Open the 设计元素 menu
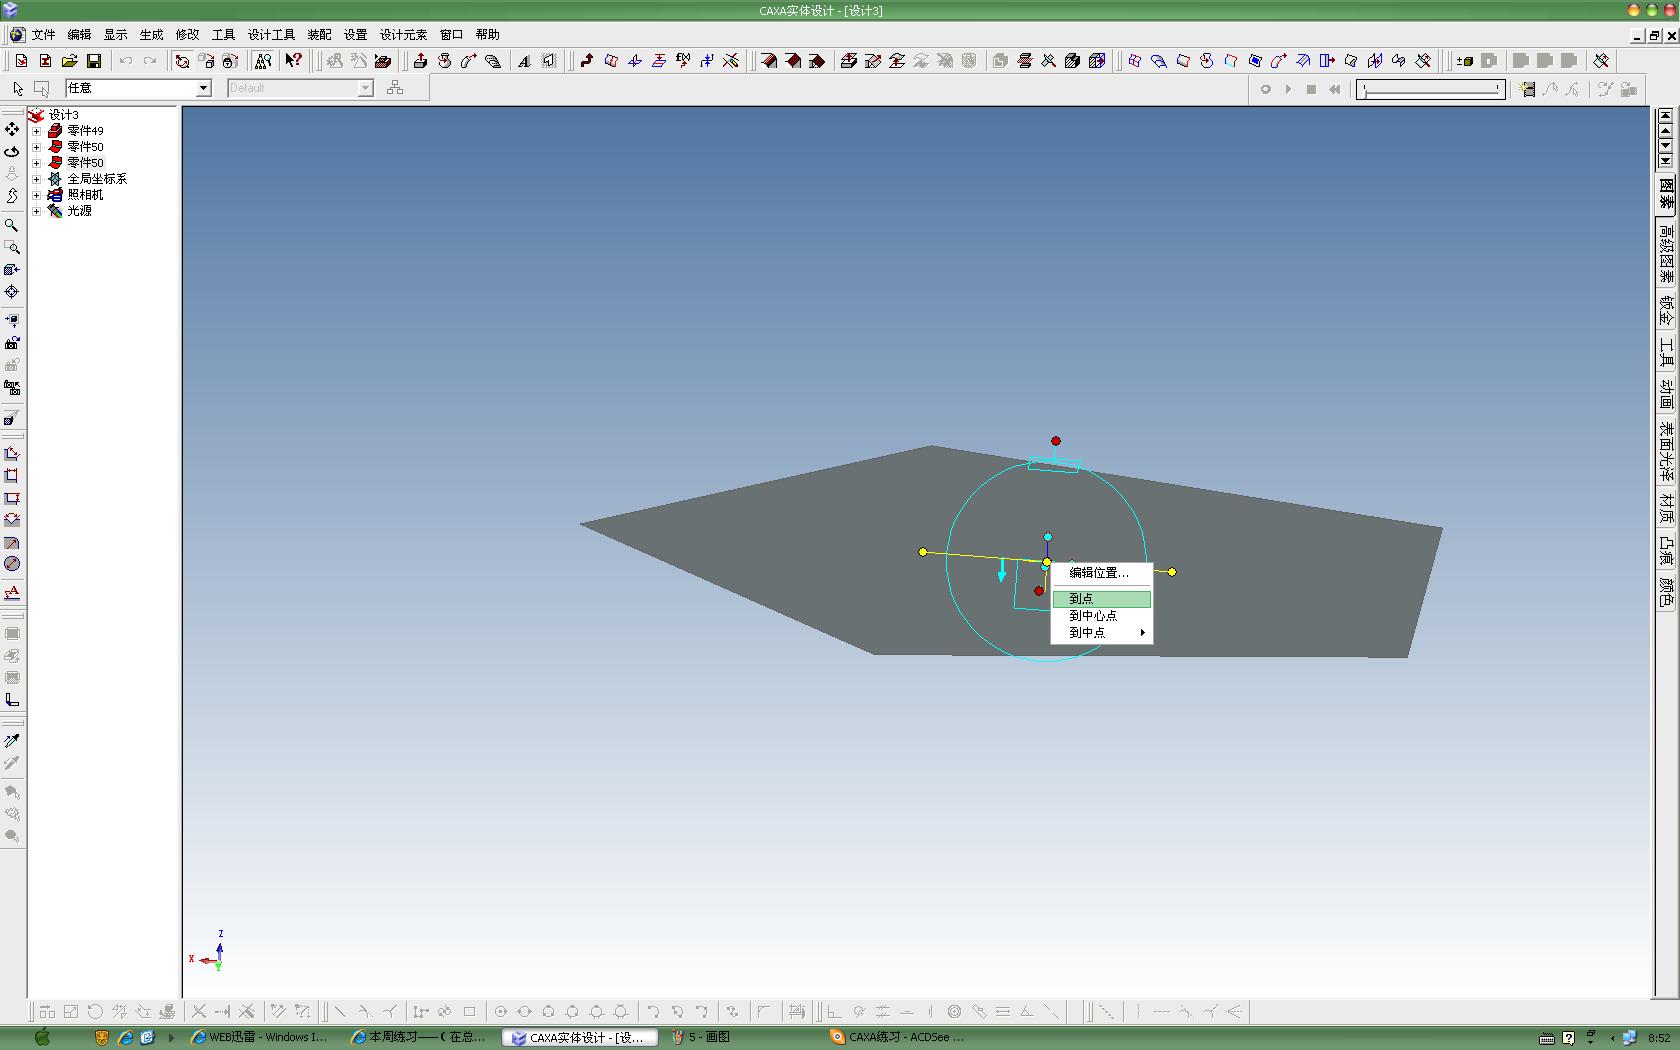This screenshot has width=1680, height=1050. click(403, 35)
